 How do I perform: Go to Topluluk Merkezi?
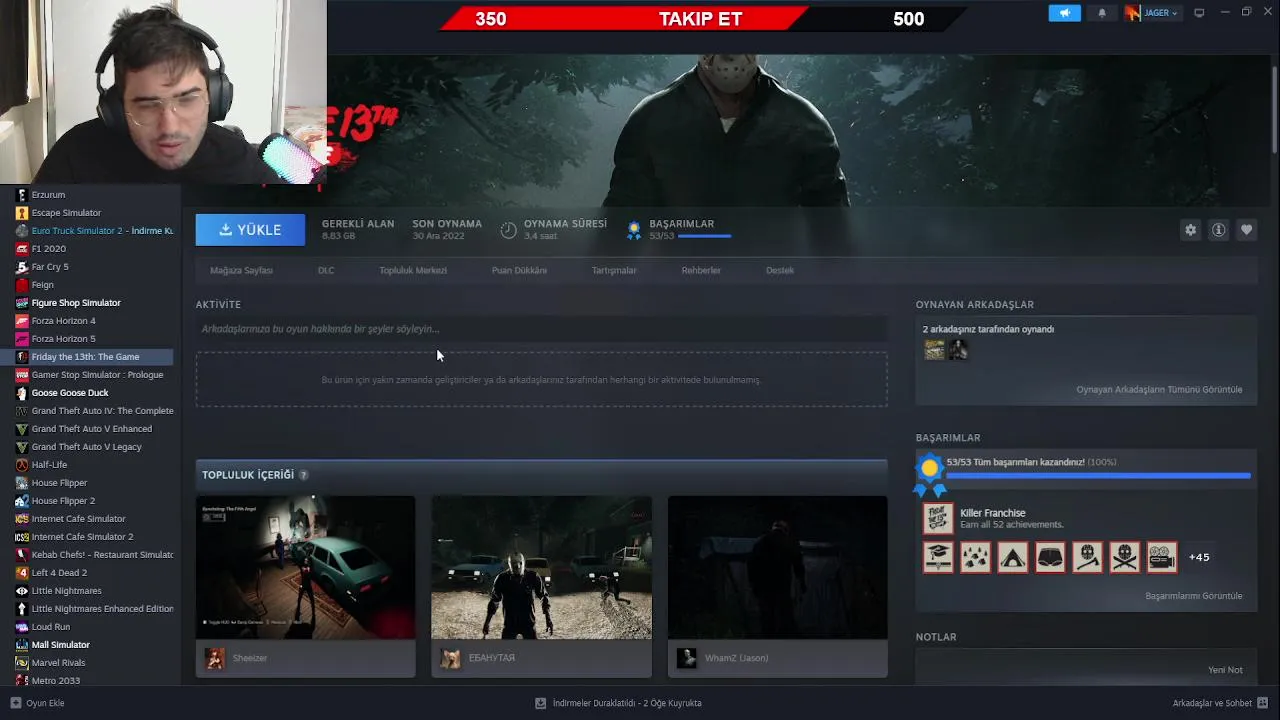tap(413, 270)
